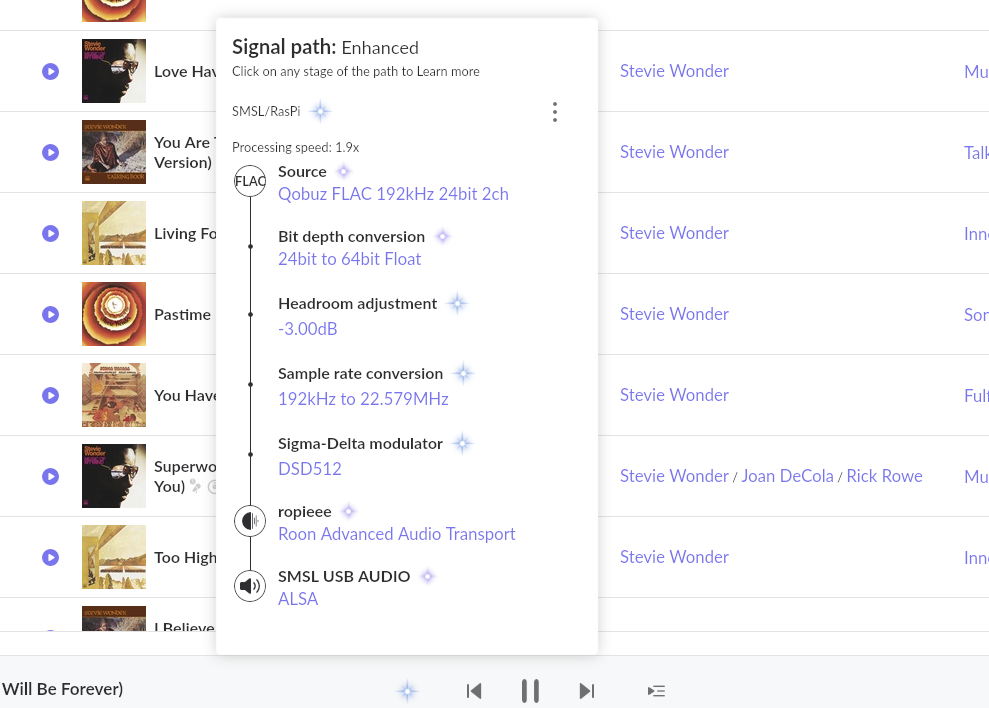
Task: Open Stevie Wonder artist in Pastime row
Action: tap(674, 314)
